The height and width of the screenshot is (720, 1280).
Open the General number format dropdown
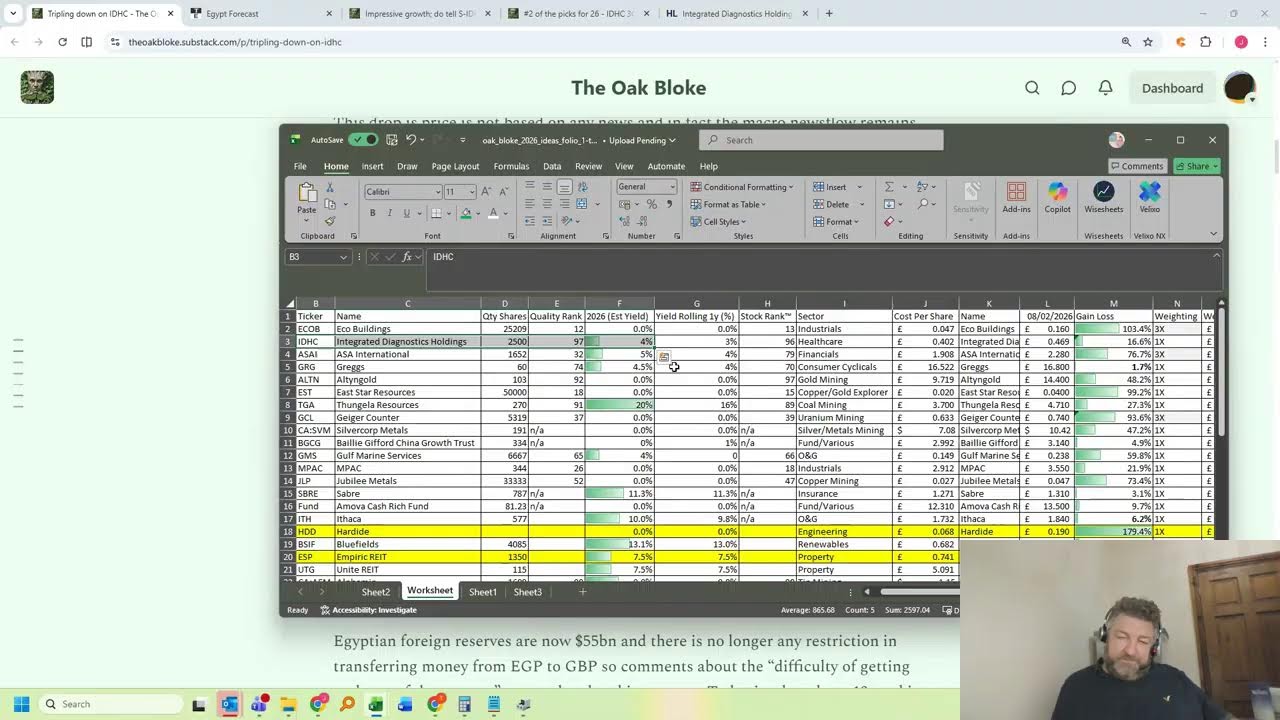(x=672, y=187)
